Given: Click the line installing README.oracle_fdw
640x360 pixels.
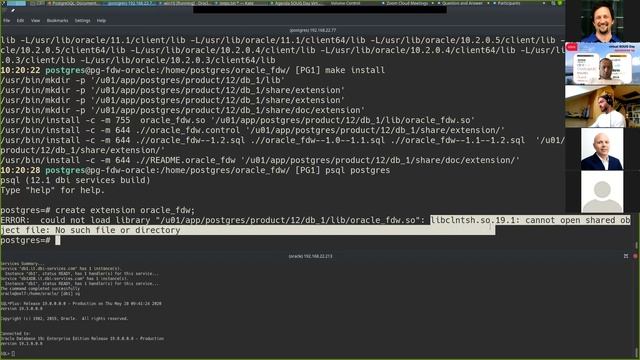Looking at the screenshot, I should (x=260, y=160).
